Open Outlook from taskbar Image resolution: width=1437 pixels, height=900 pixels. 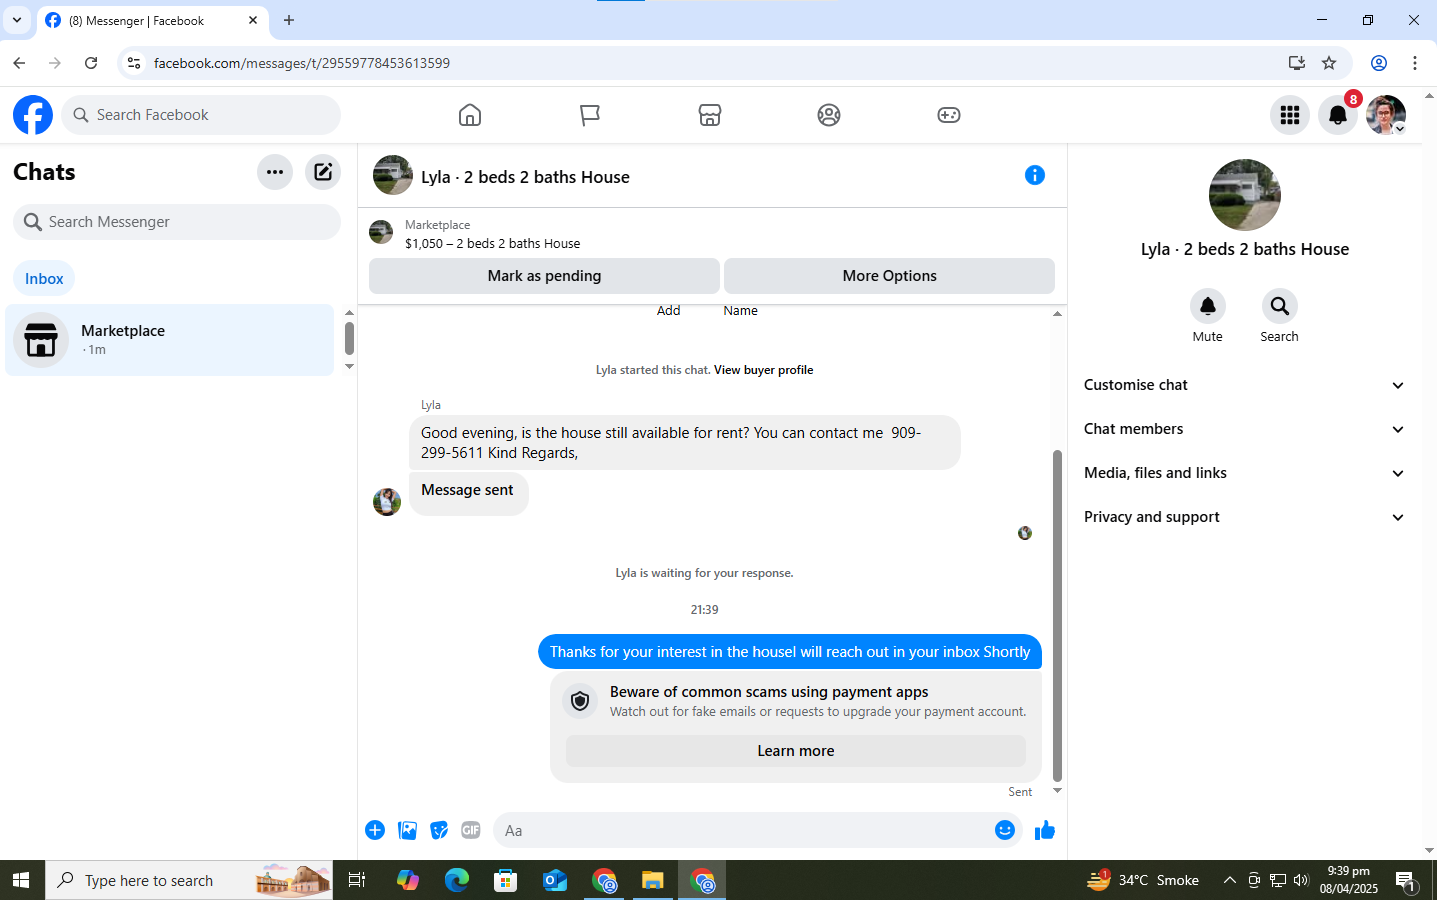click(555, 880)
